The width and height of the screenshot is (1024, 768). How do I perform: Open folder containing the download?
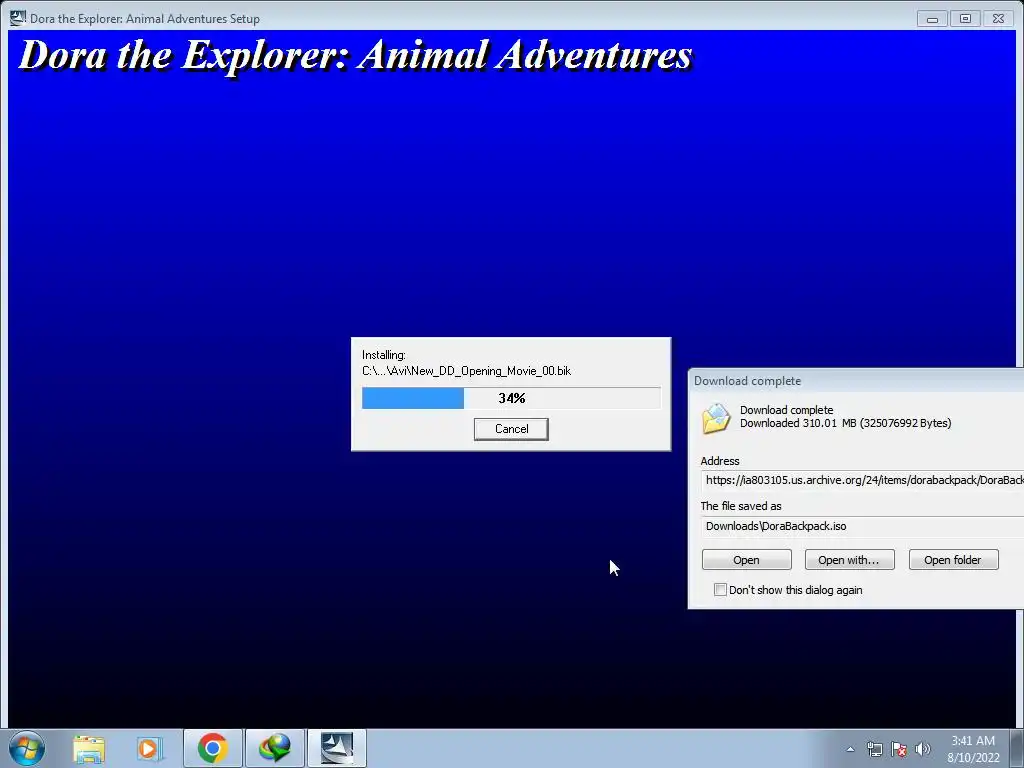953,560
